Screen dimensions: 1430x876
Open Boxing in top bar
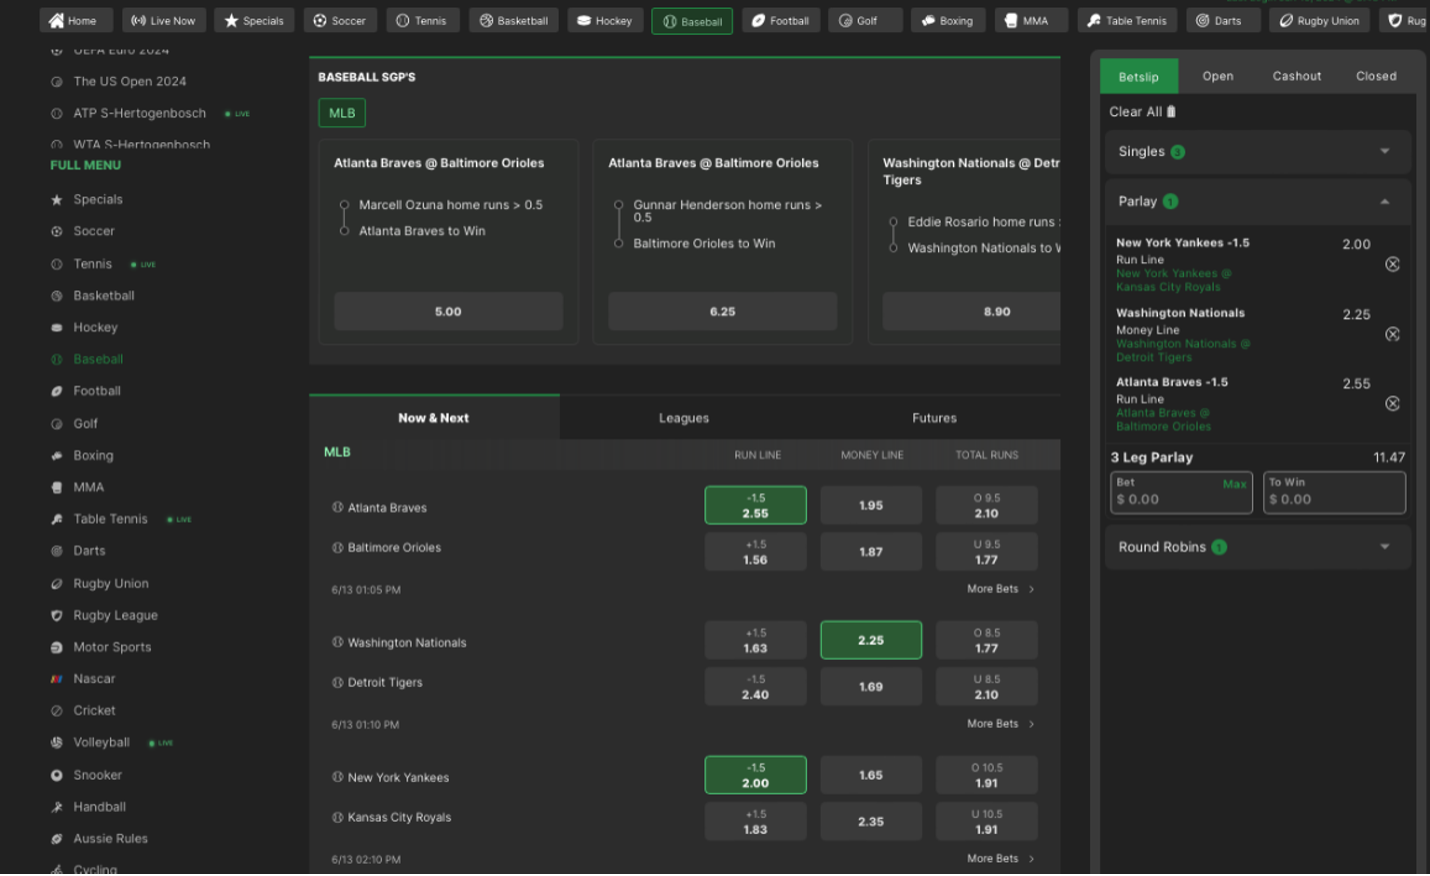tap(948, 21)
